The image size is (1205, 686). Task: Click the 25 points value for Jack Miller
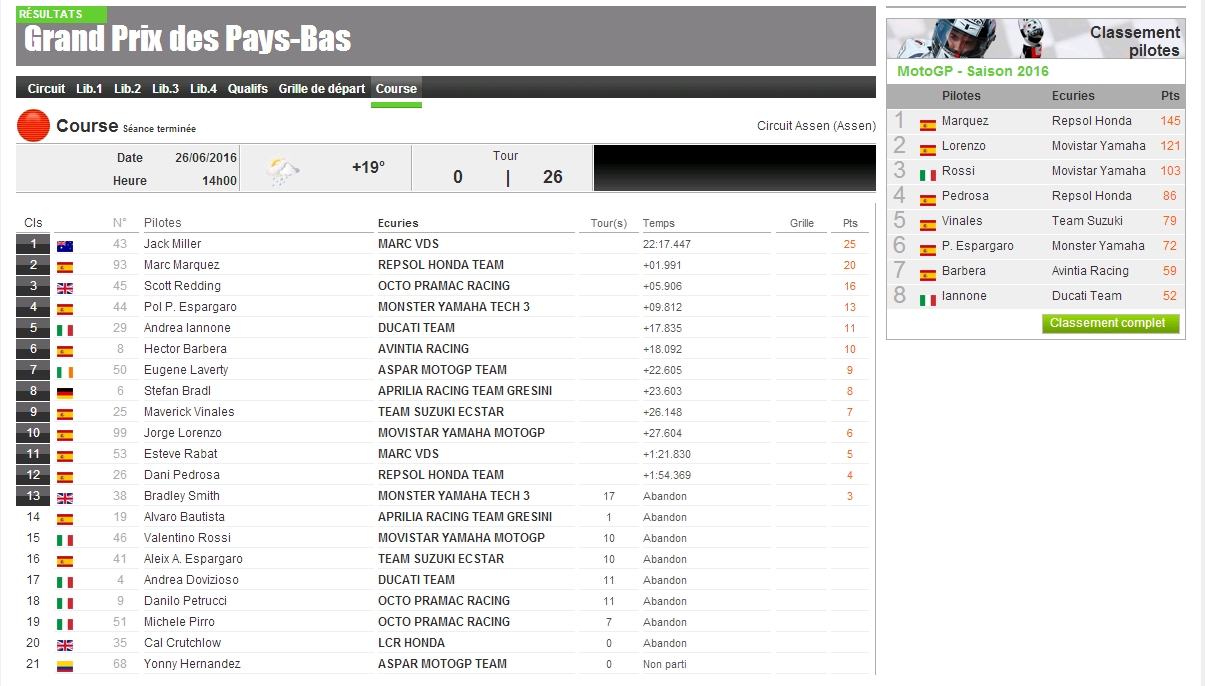pos(850,244)
